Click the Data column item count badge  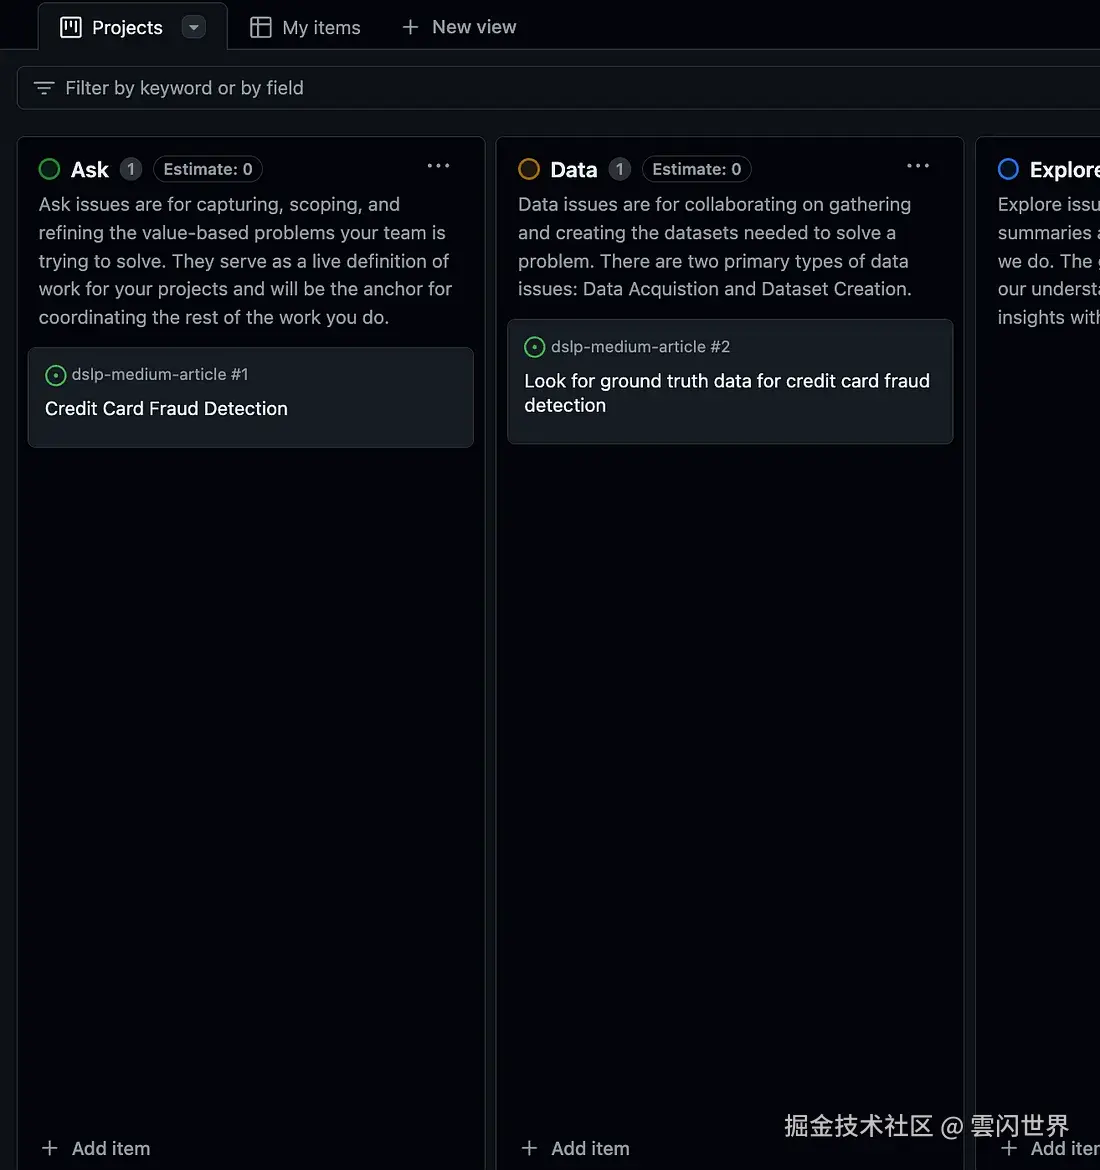[620, 169]
